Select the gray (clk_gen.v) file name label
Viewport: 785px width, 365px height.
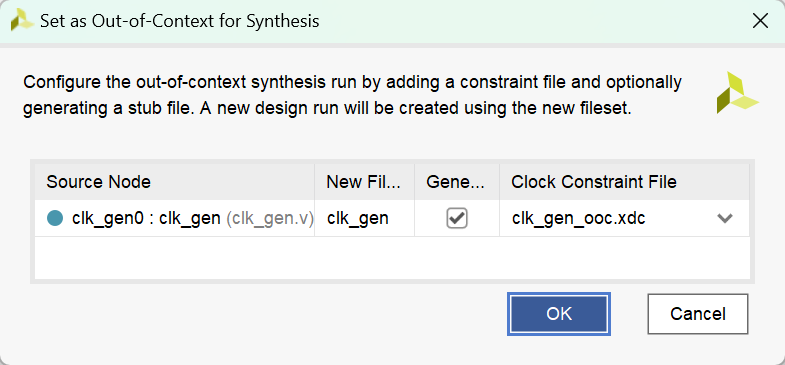pos(270,219)
